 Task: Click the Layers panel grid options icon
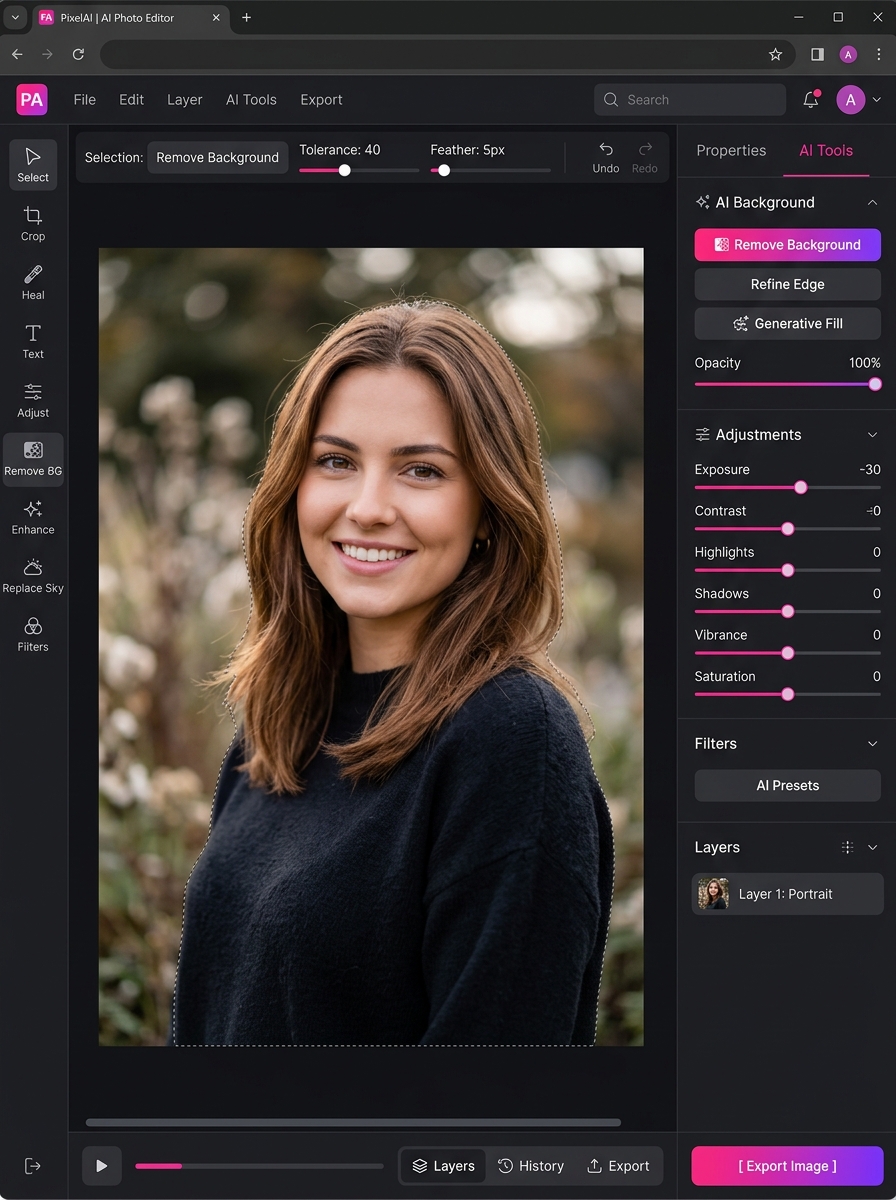(x=847, y=847)
